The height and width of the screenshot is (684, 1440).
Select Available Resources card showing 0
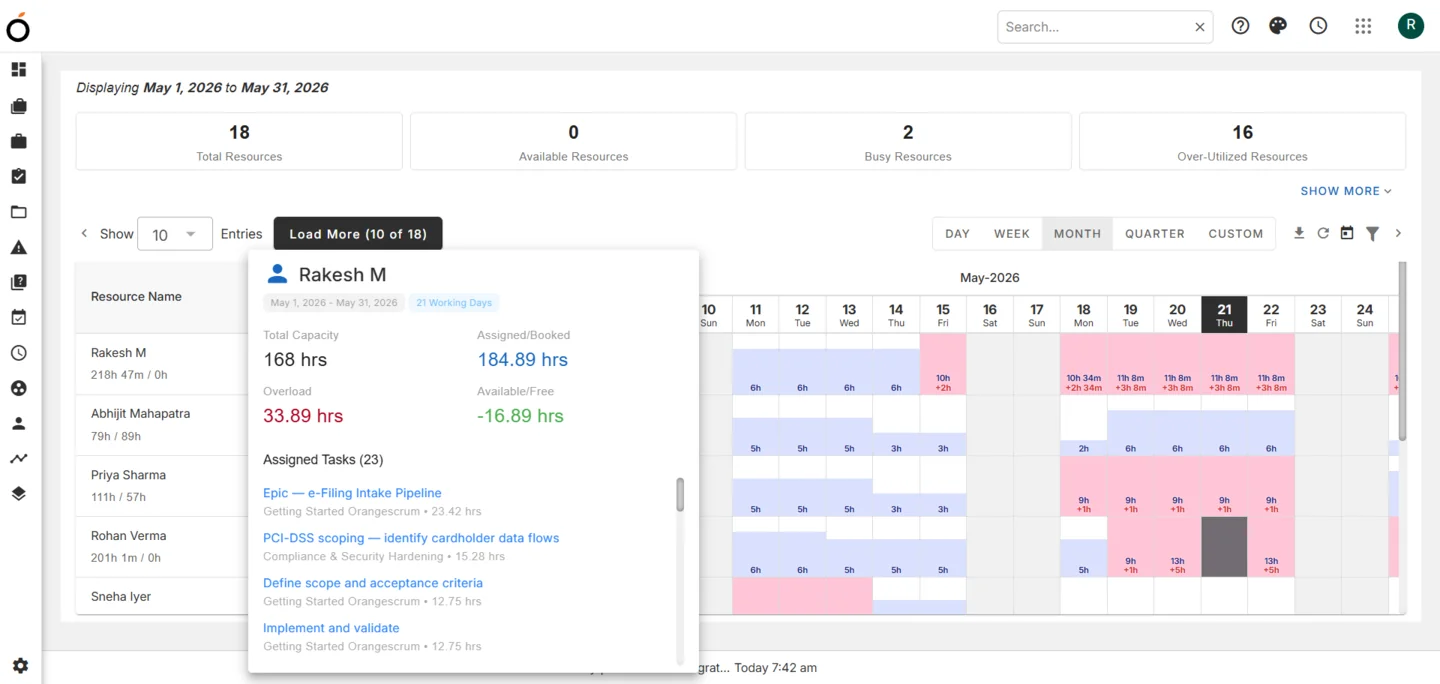pos(573,141)
